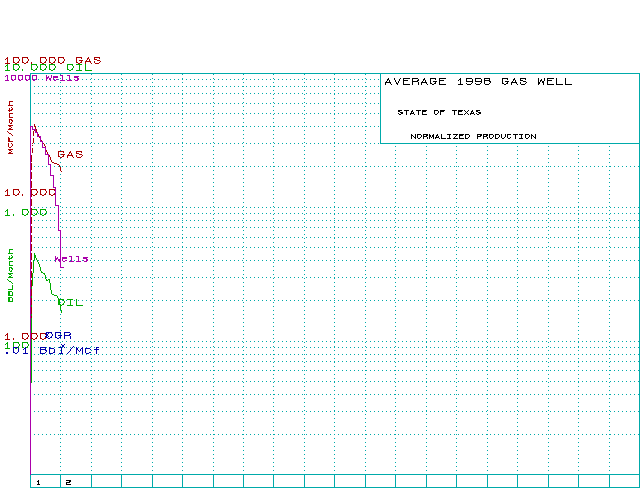Click the STATE OF TEXAS subtitle
Viewport: 640px width, 491px height.
[x=438, y=112]
